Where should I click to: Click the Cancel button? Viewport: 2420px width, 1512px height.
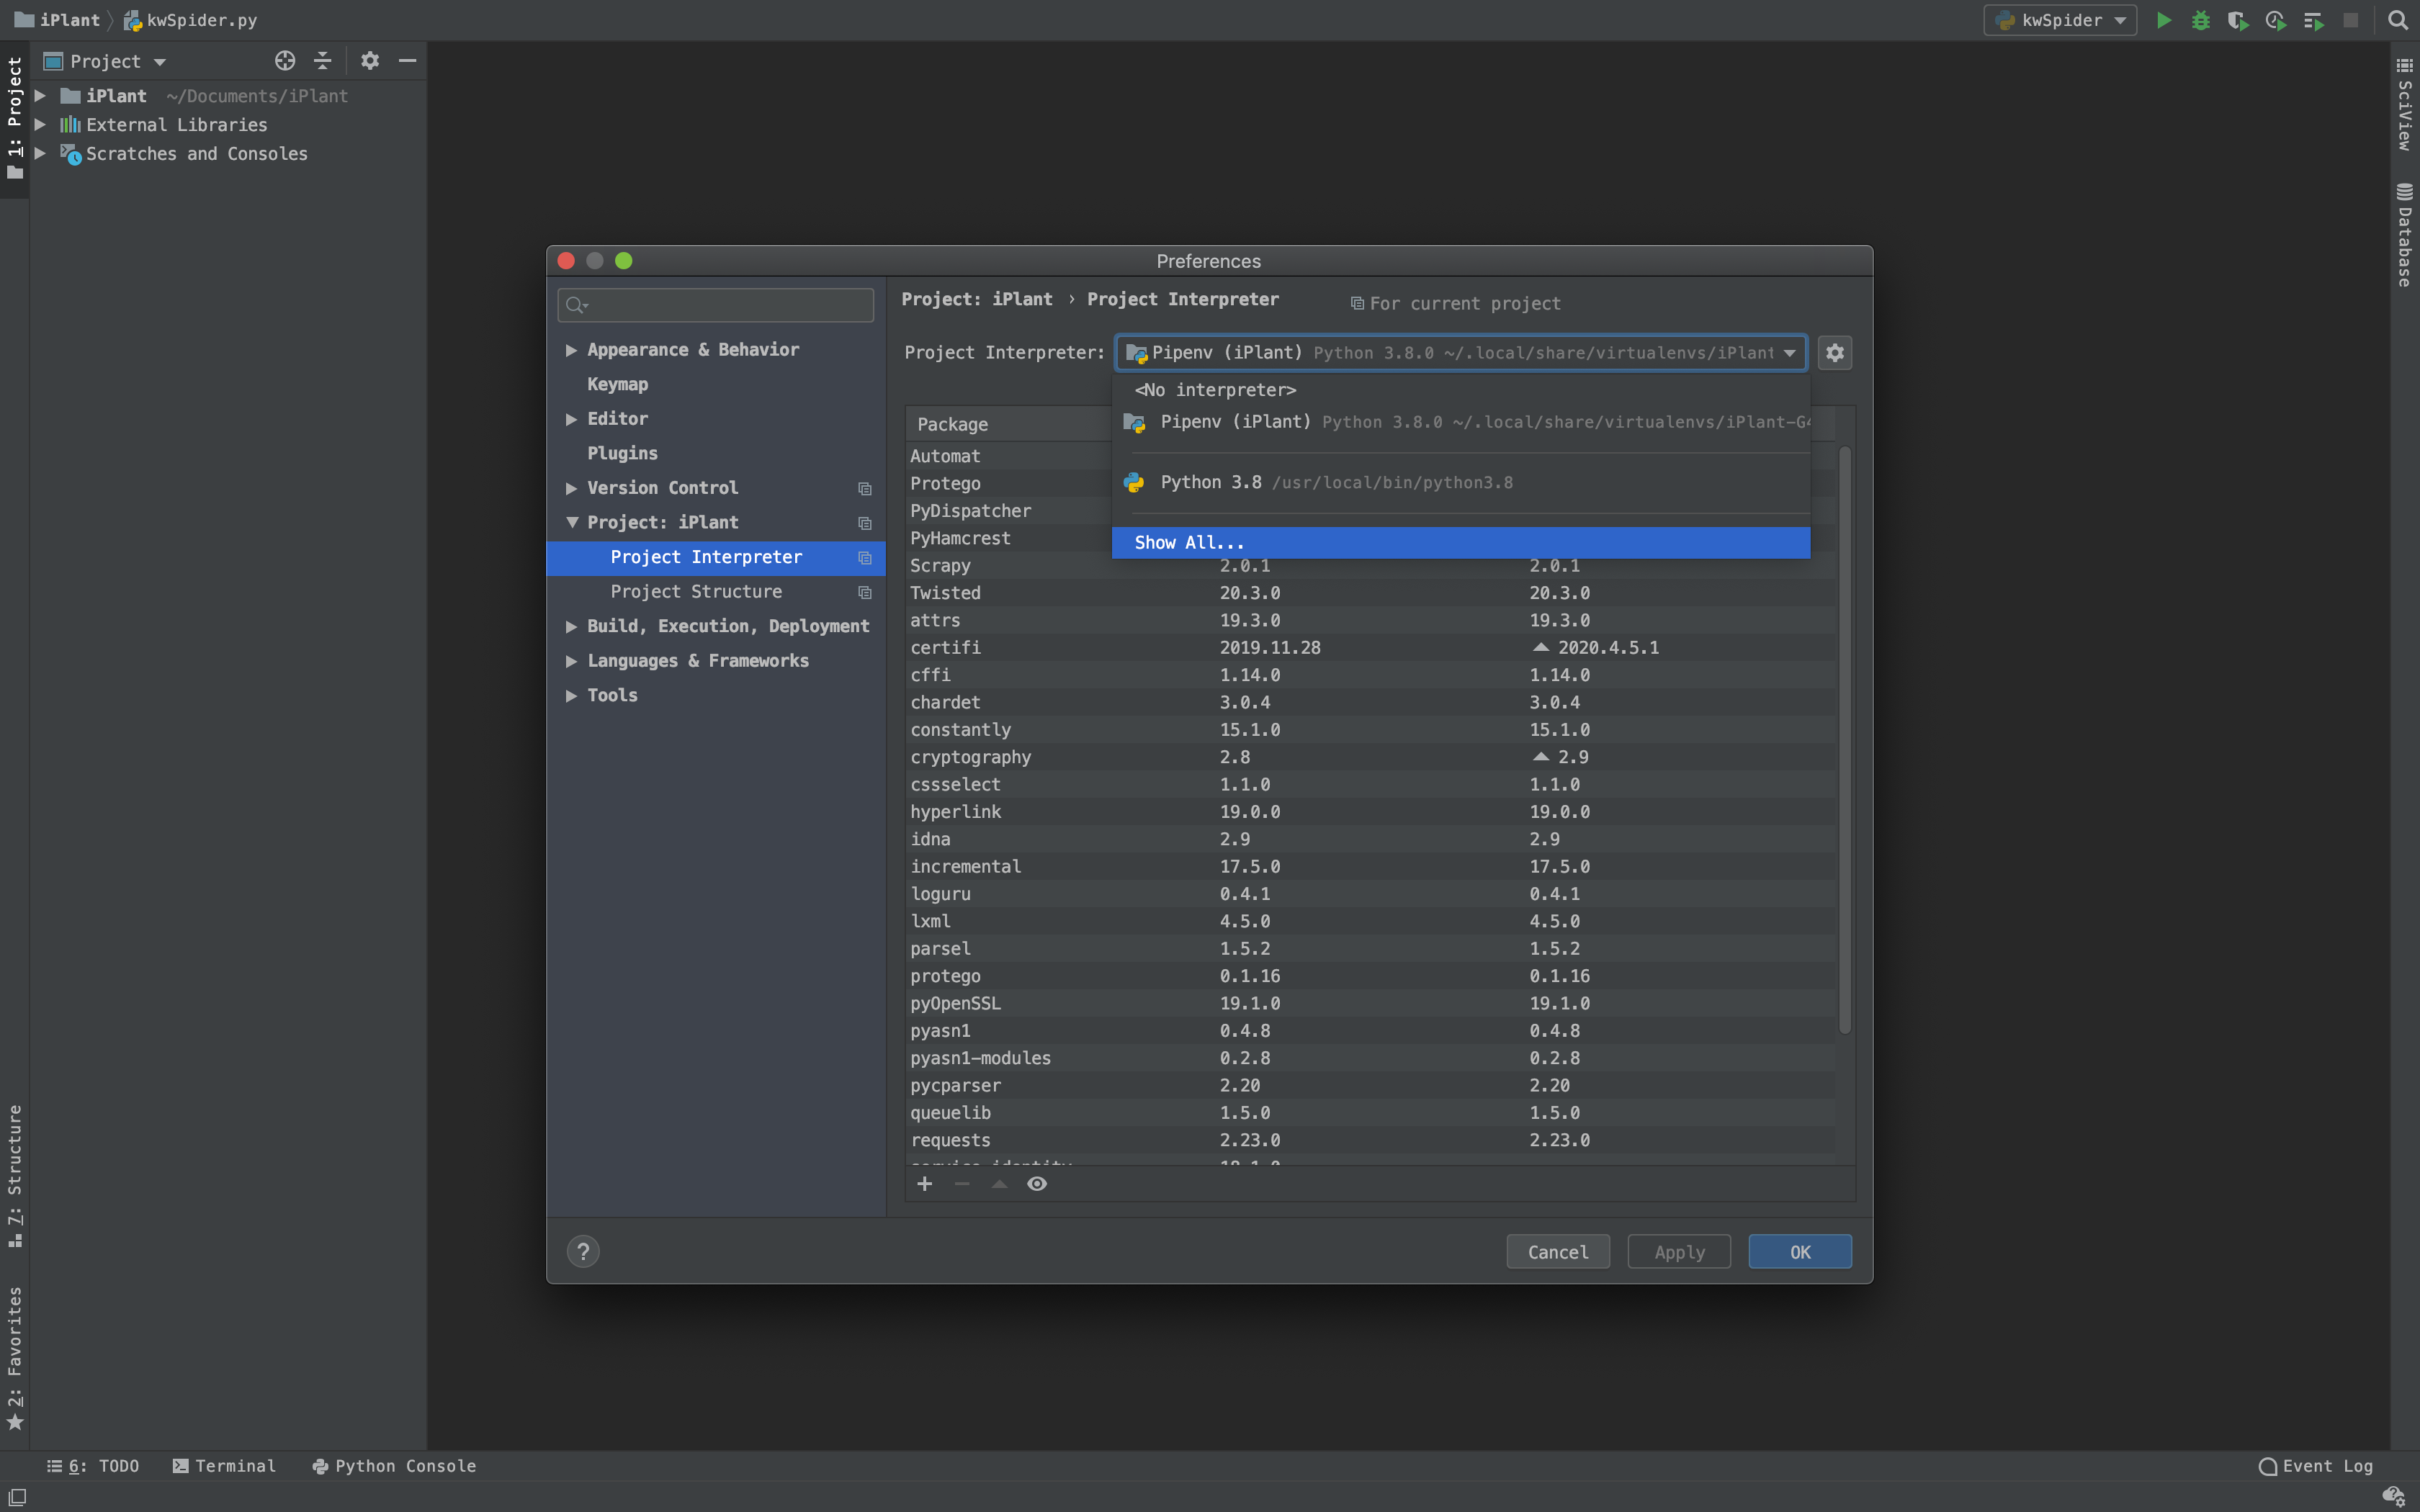[x=1558, y=1251]
